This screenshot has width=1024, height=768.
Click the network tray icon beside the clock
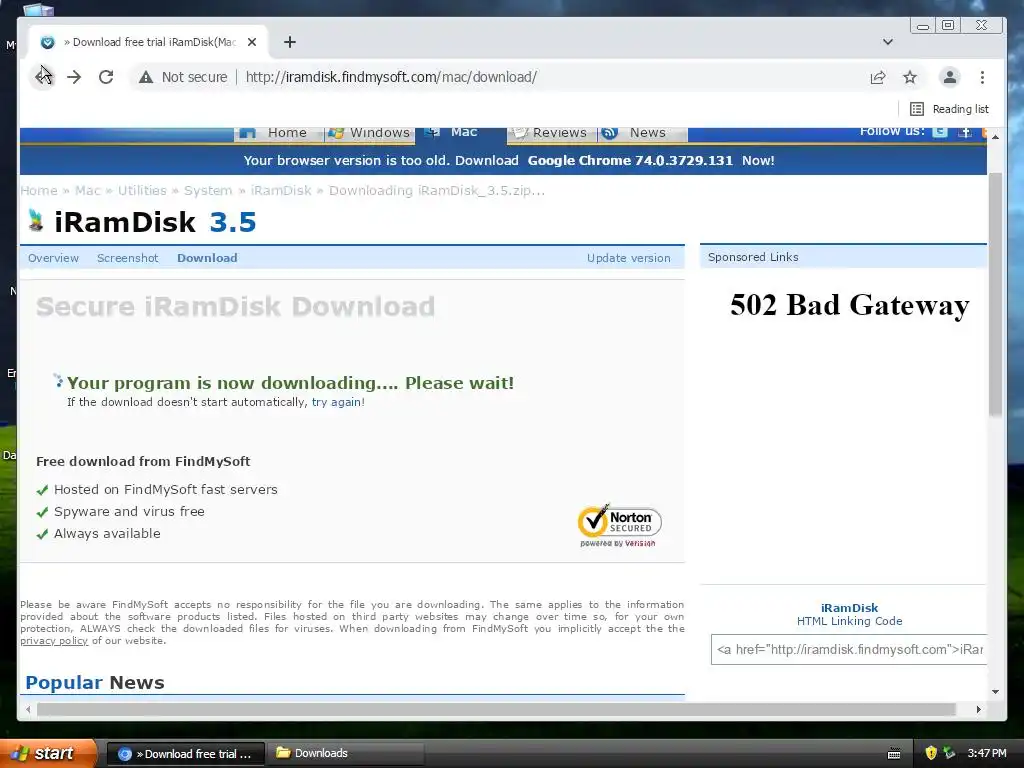pyautogui.click(x=949, y=753)
